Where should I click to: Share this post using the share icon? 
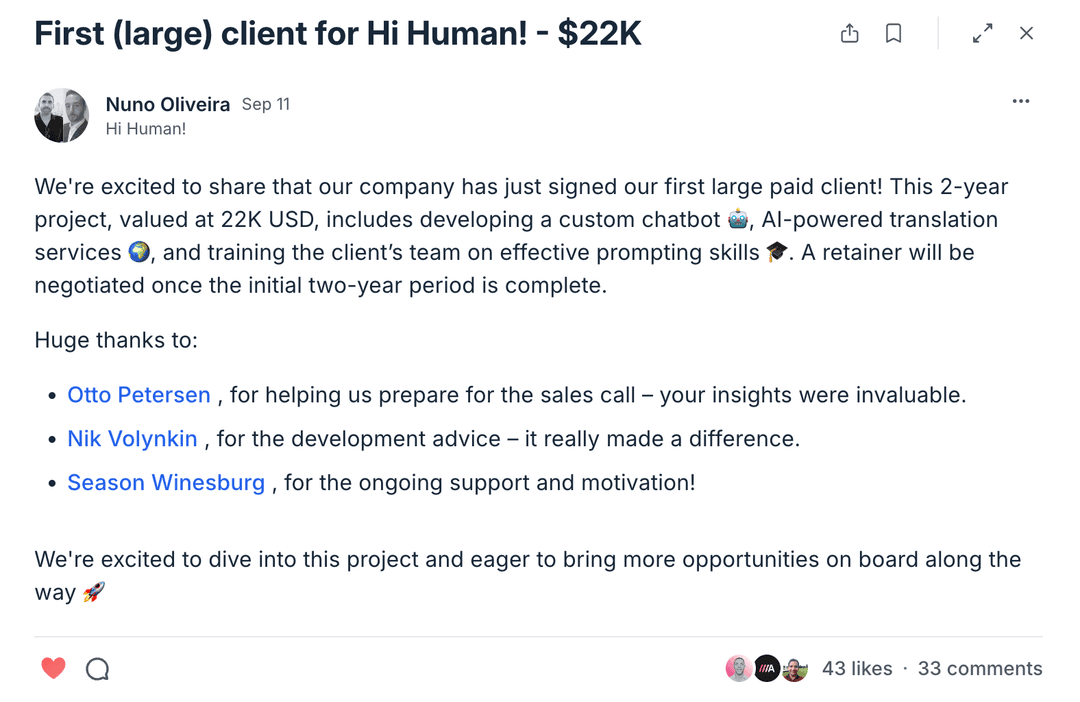pyautogui.click(x=850, y=34)
